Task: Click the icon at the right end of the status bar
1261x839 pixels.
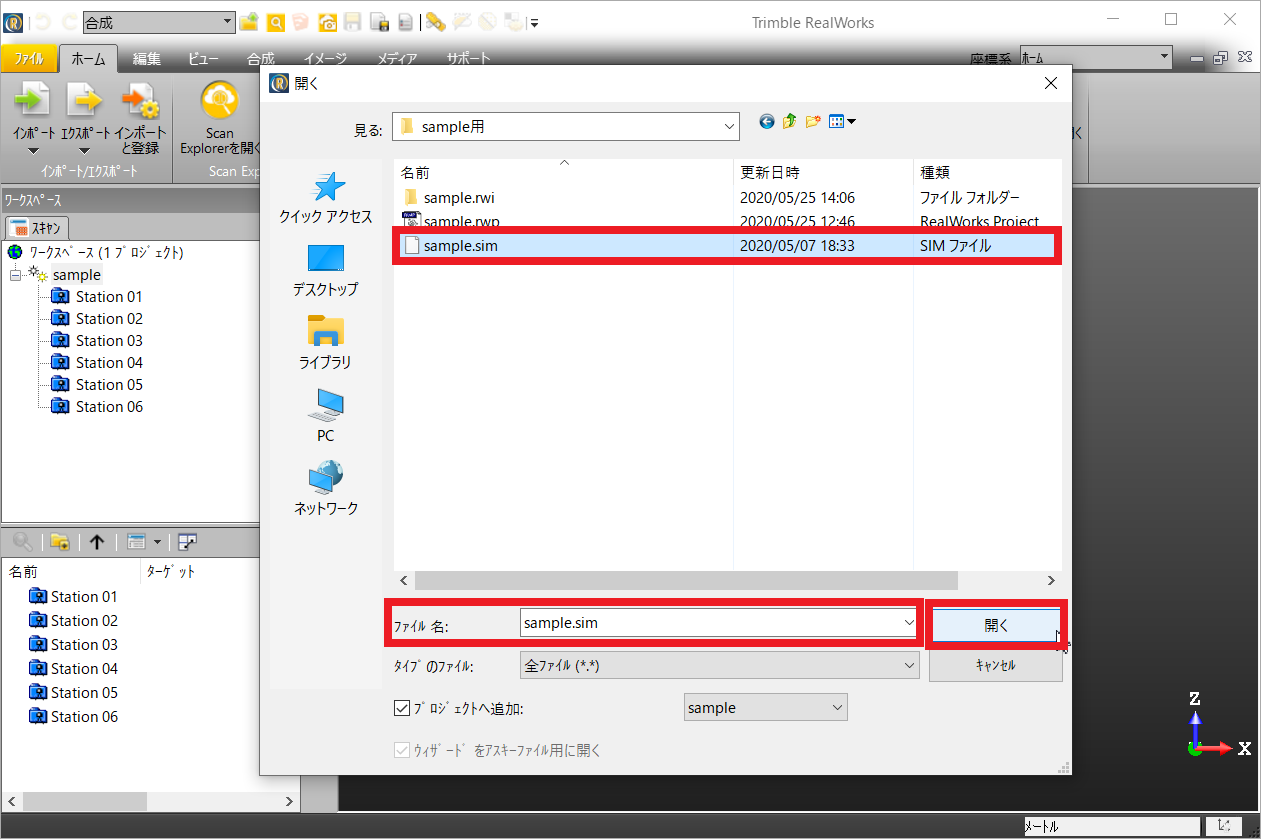Action: click(x=1224, y=826)
